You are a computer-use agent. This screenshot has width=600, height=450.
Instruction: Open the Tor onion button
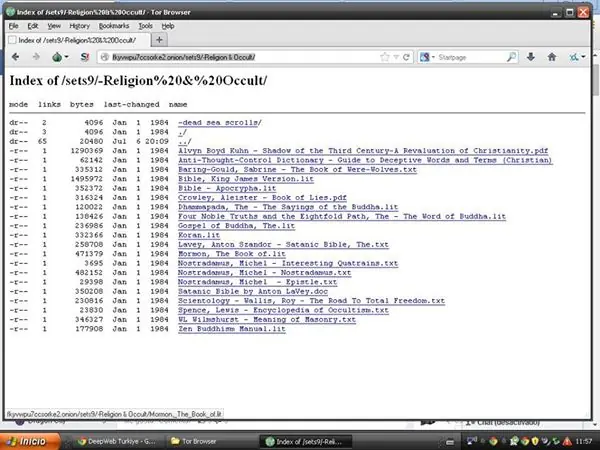tap(57, 57)
